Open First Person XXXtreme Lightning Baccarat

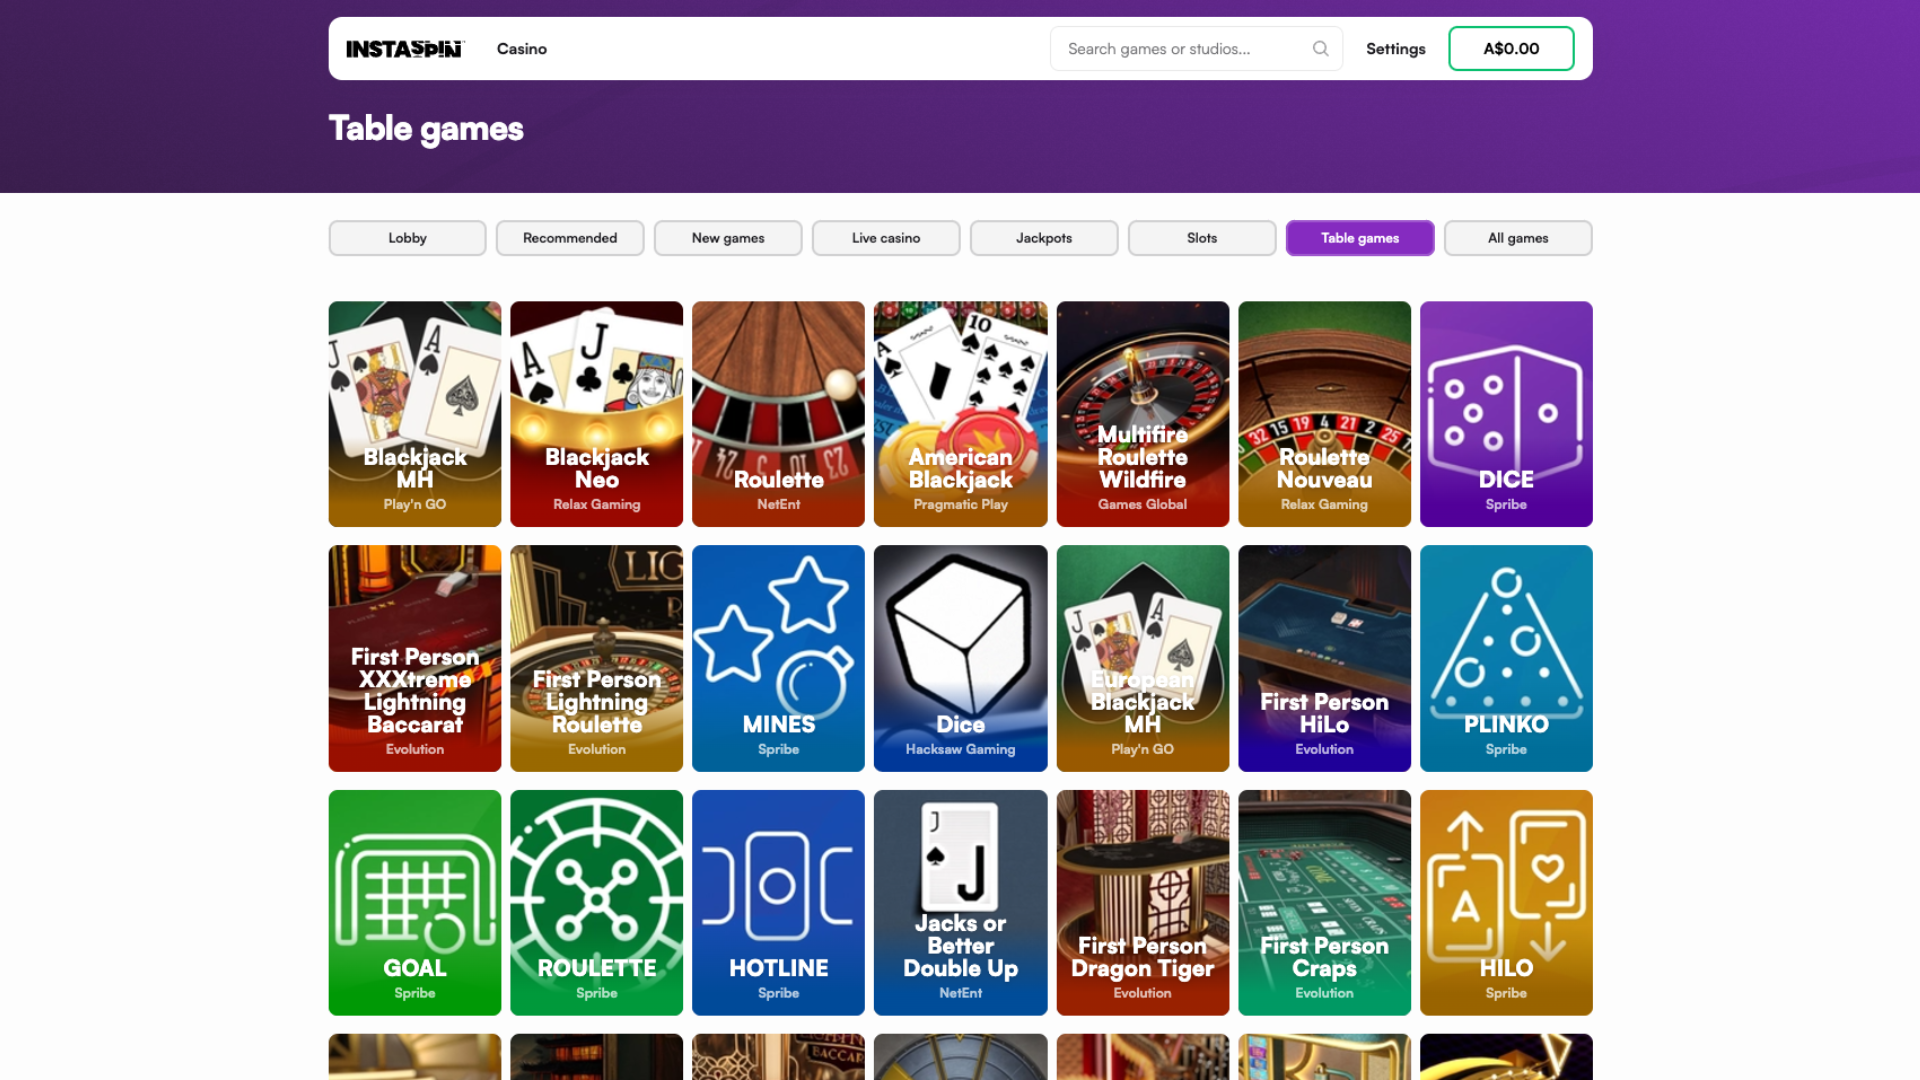(x=415, y=658)
